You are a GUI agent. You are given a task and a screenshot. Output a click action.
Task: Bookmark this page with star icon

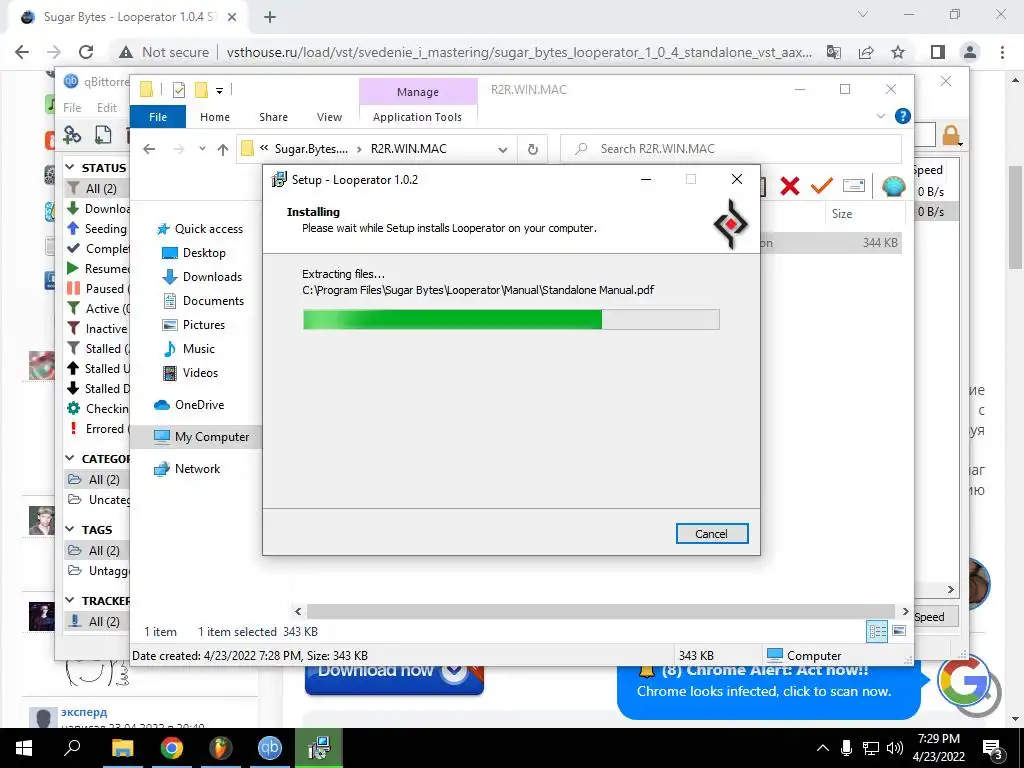point(898,52)
